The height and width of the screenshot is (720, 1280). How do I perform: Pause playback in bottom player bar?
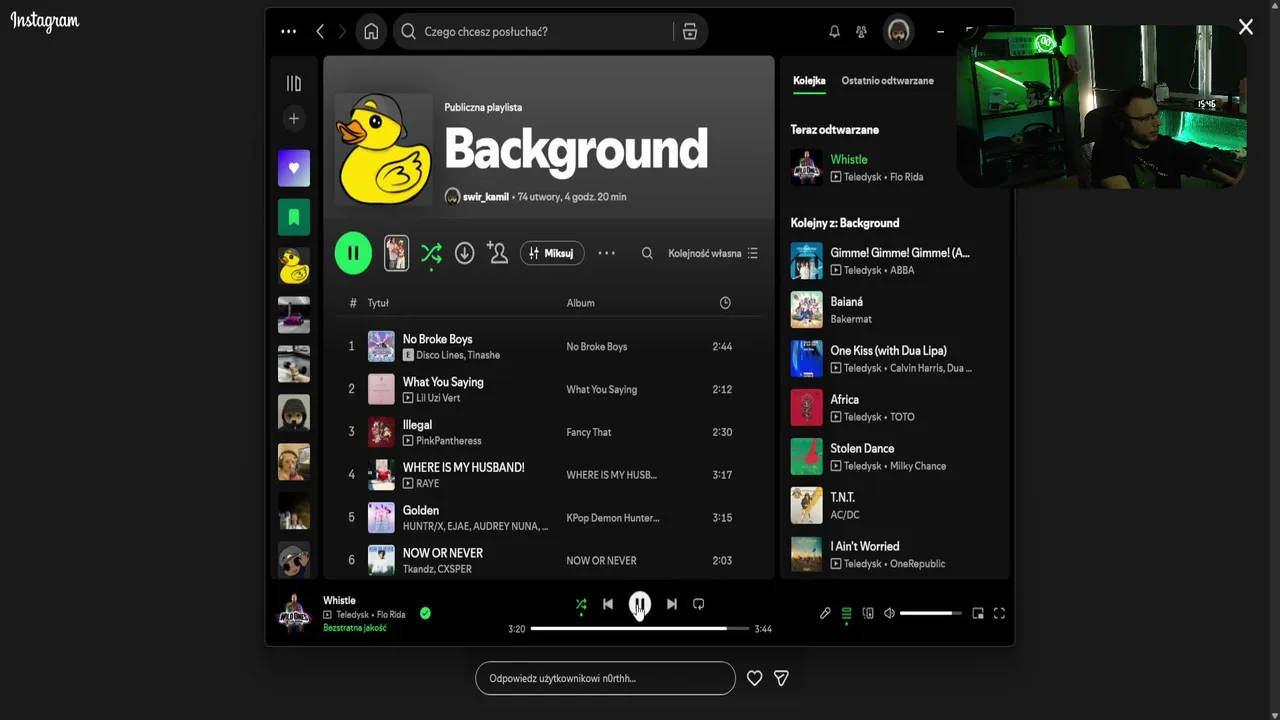(x=640, y=604)
